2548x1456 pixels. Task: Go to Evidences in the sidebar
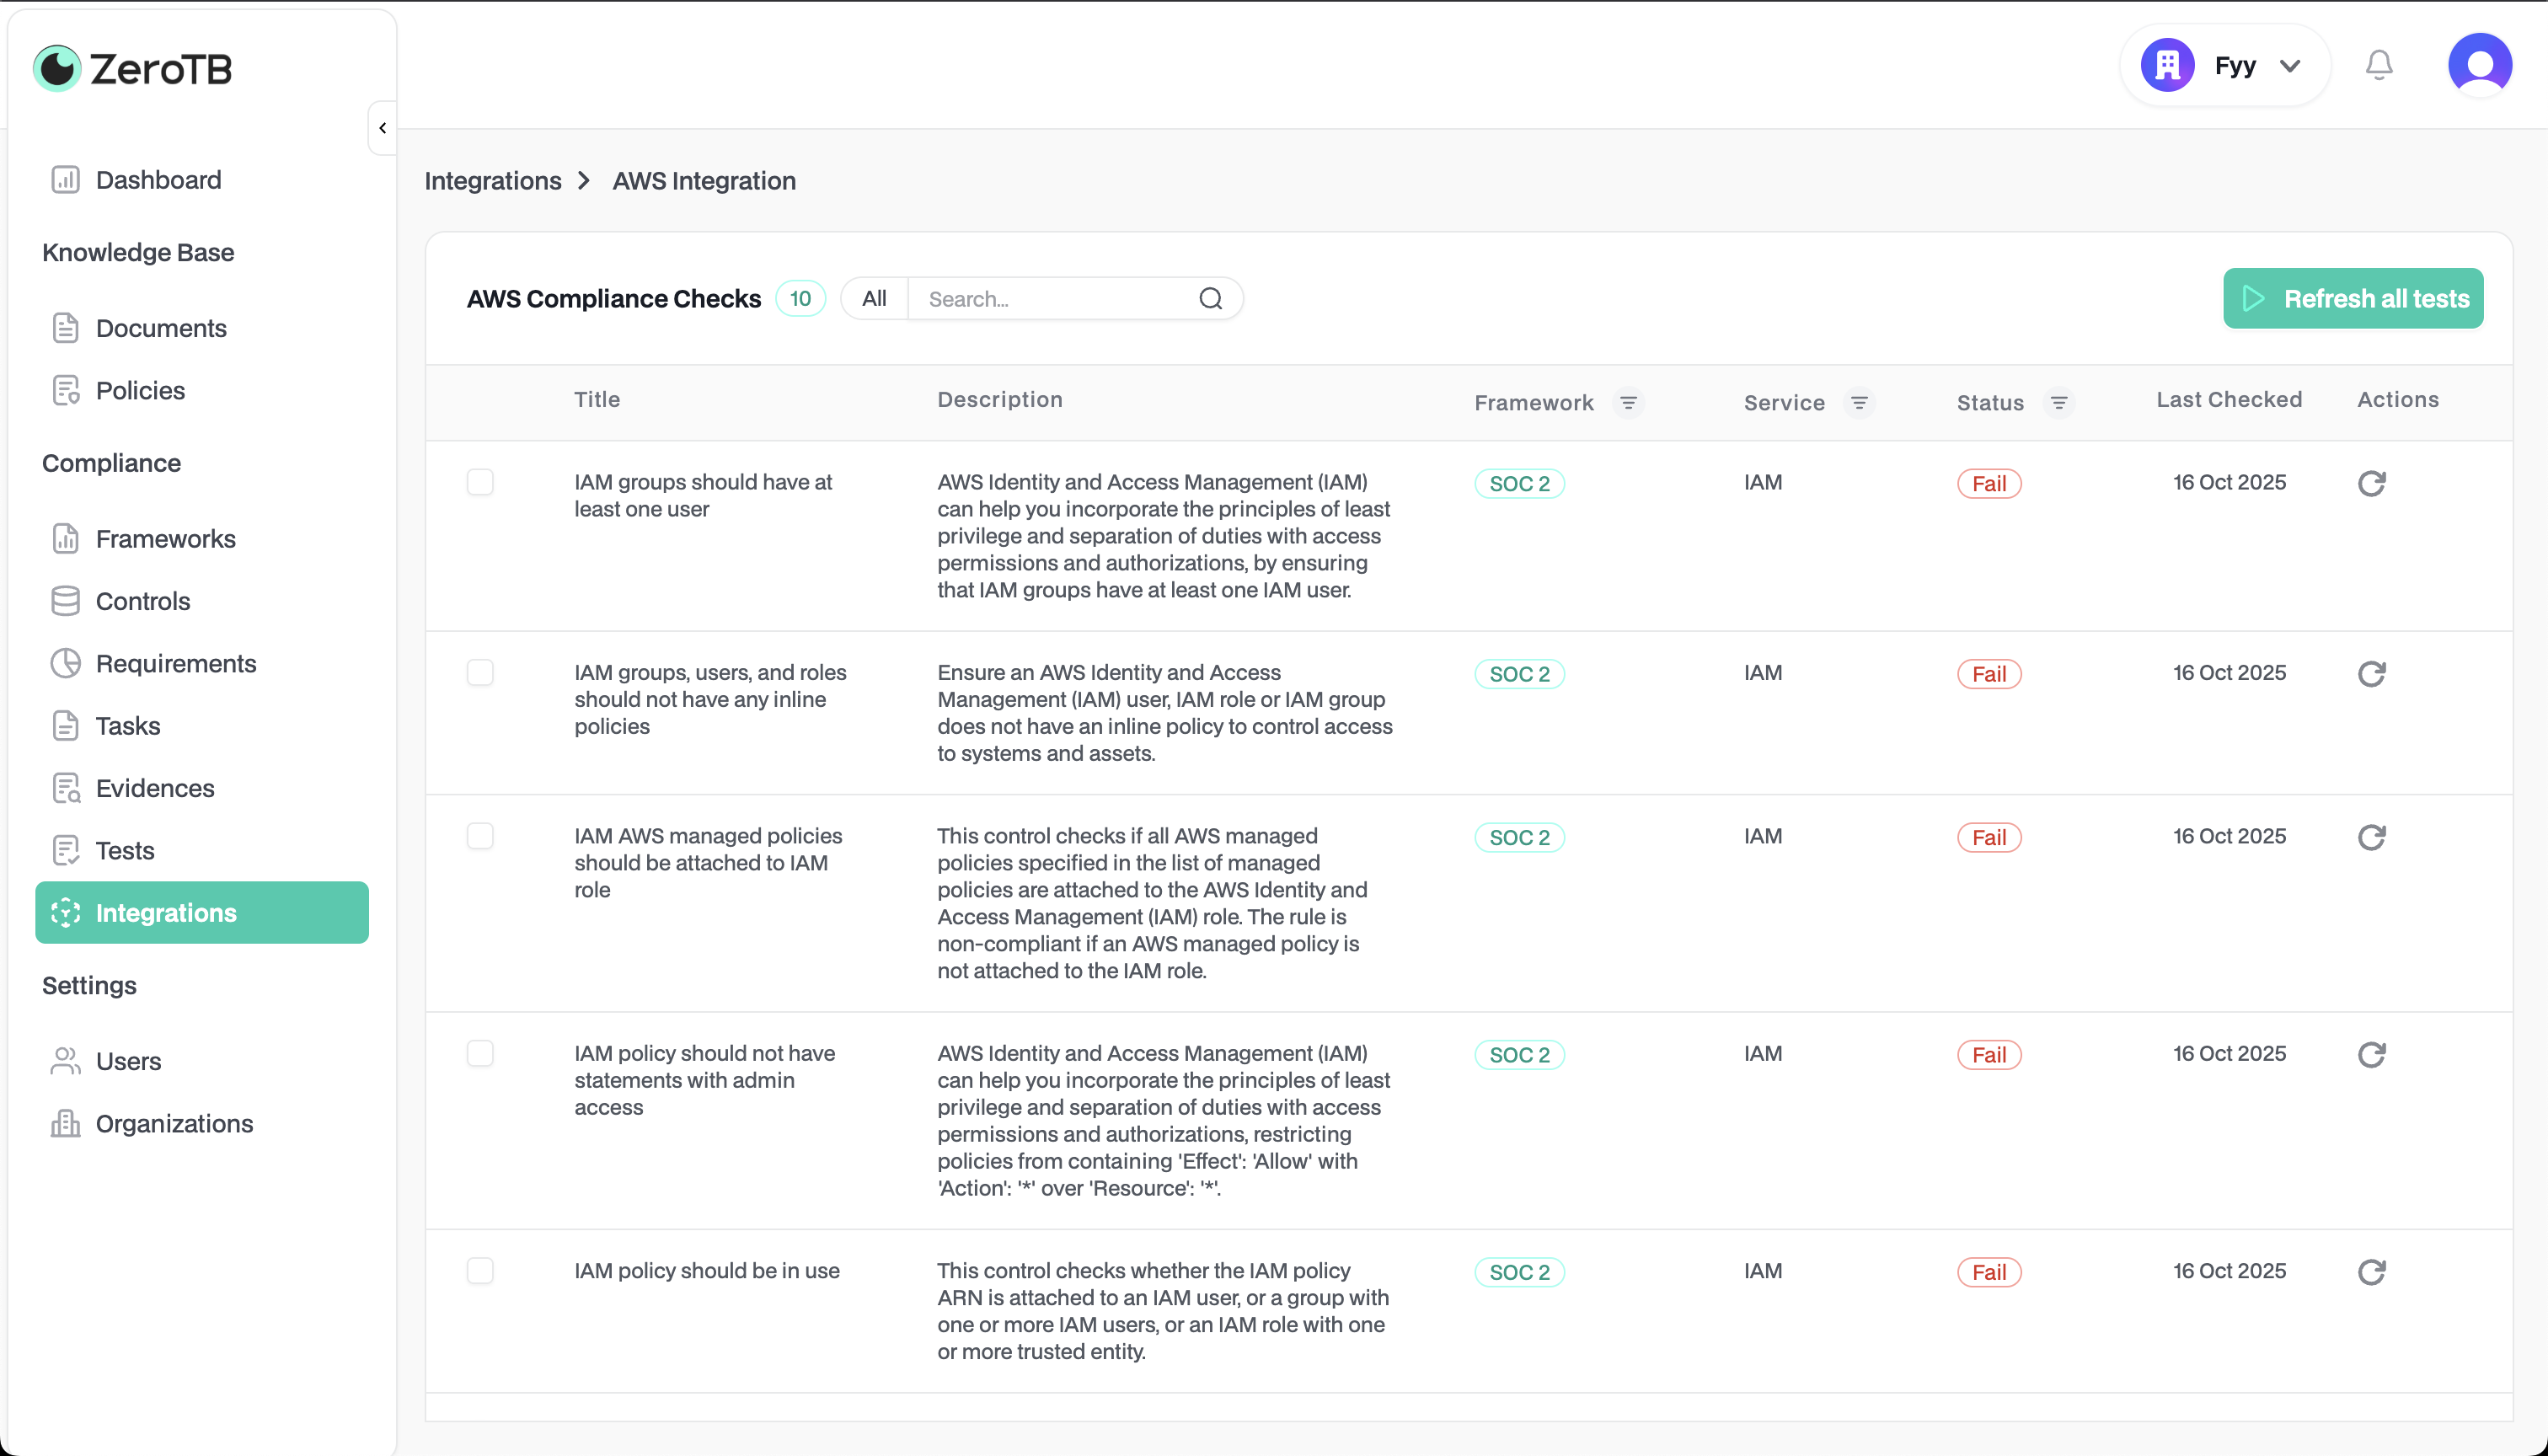pyautogui.click(x=155, y=788)
